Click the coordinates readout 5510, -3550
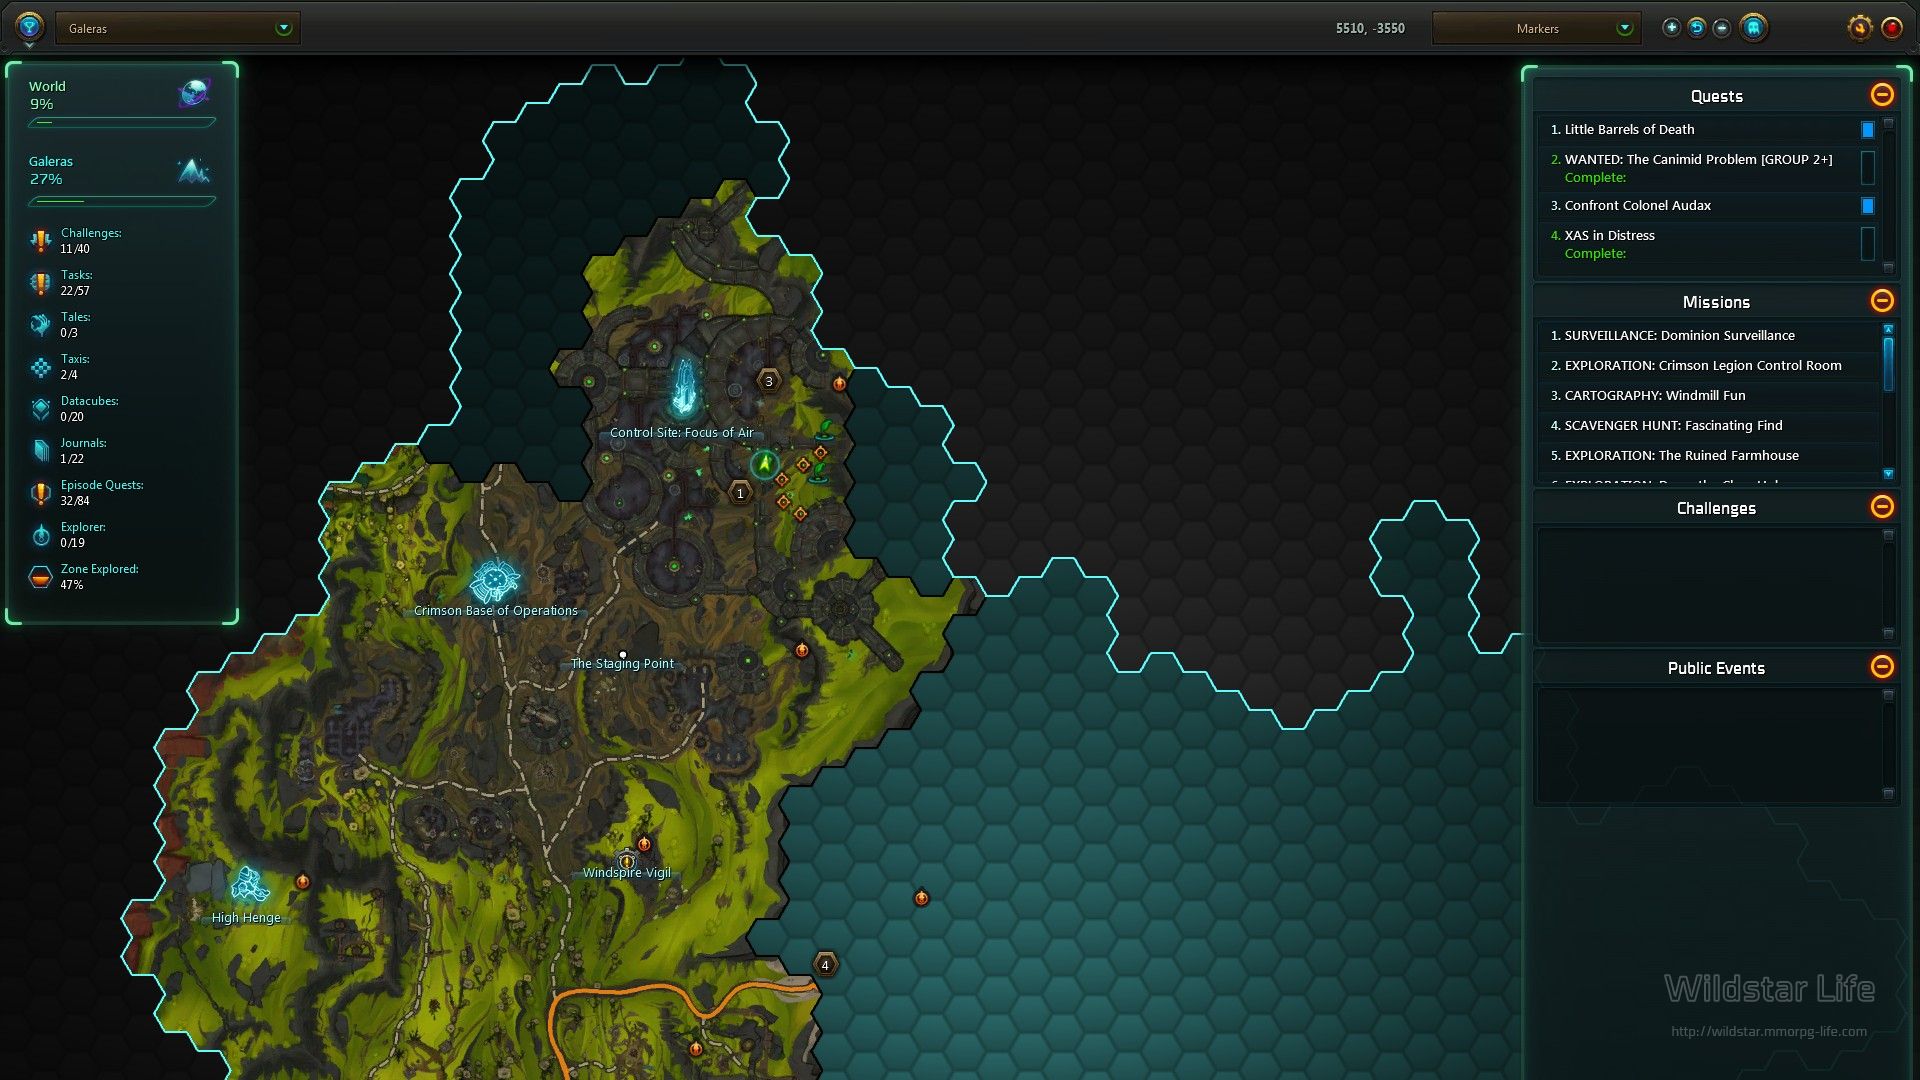The height and width of the screenshot is (1080, 1920). (1370, 28)
